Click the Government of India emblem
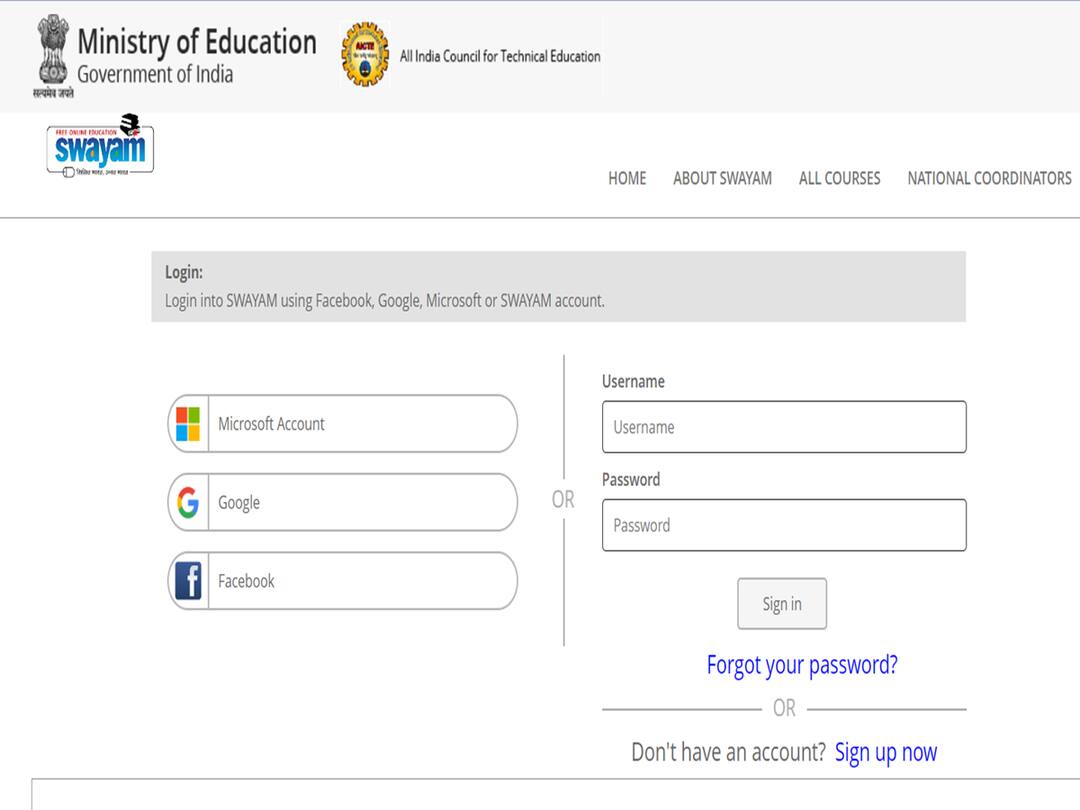 54,52
